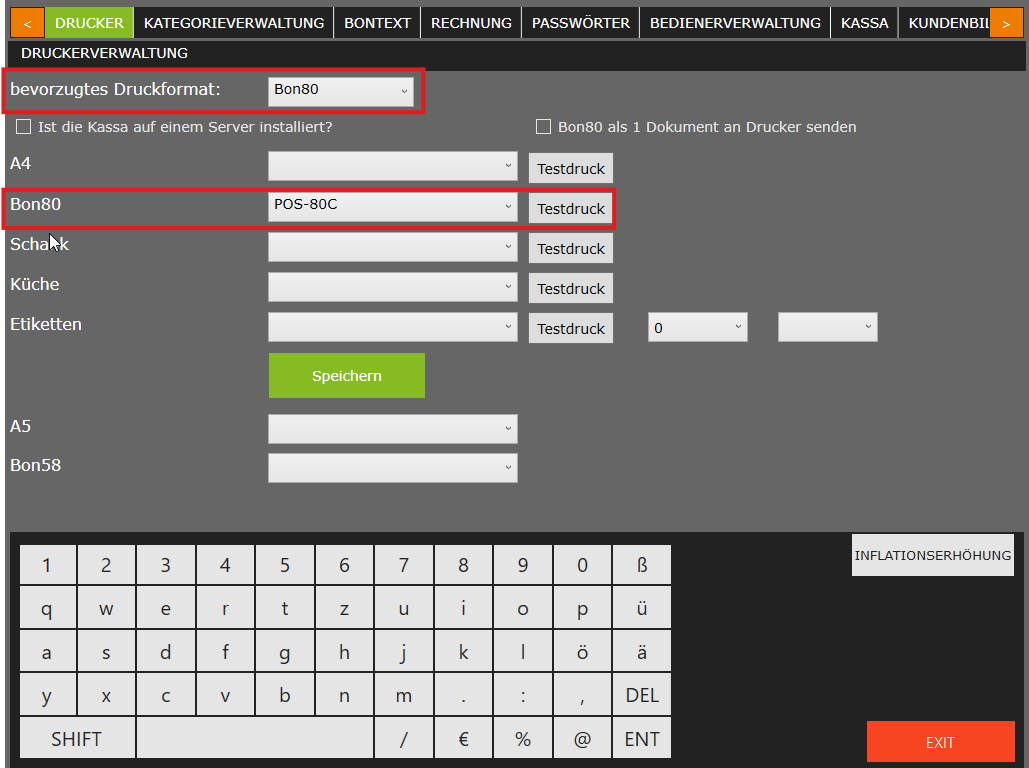Switch to the KATEGORIEVERWALTUNG tab

click(234, 22)
